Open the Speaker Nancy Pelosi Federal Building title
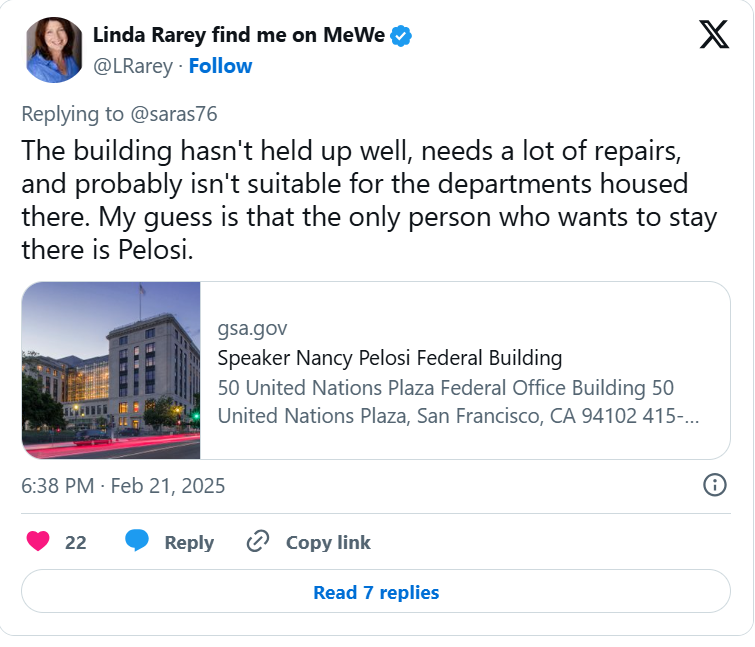755x647 pixels. [390, 358]
